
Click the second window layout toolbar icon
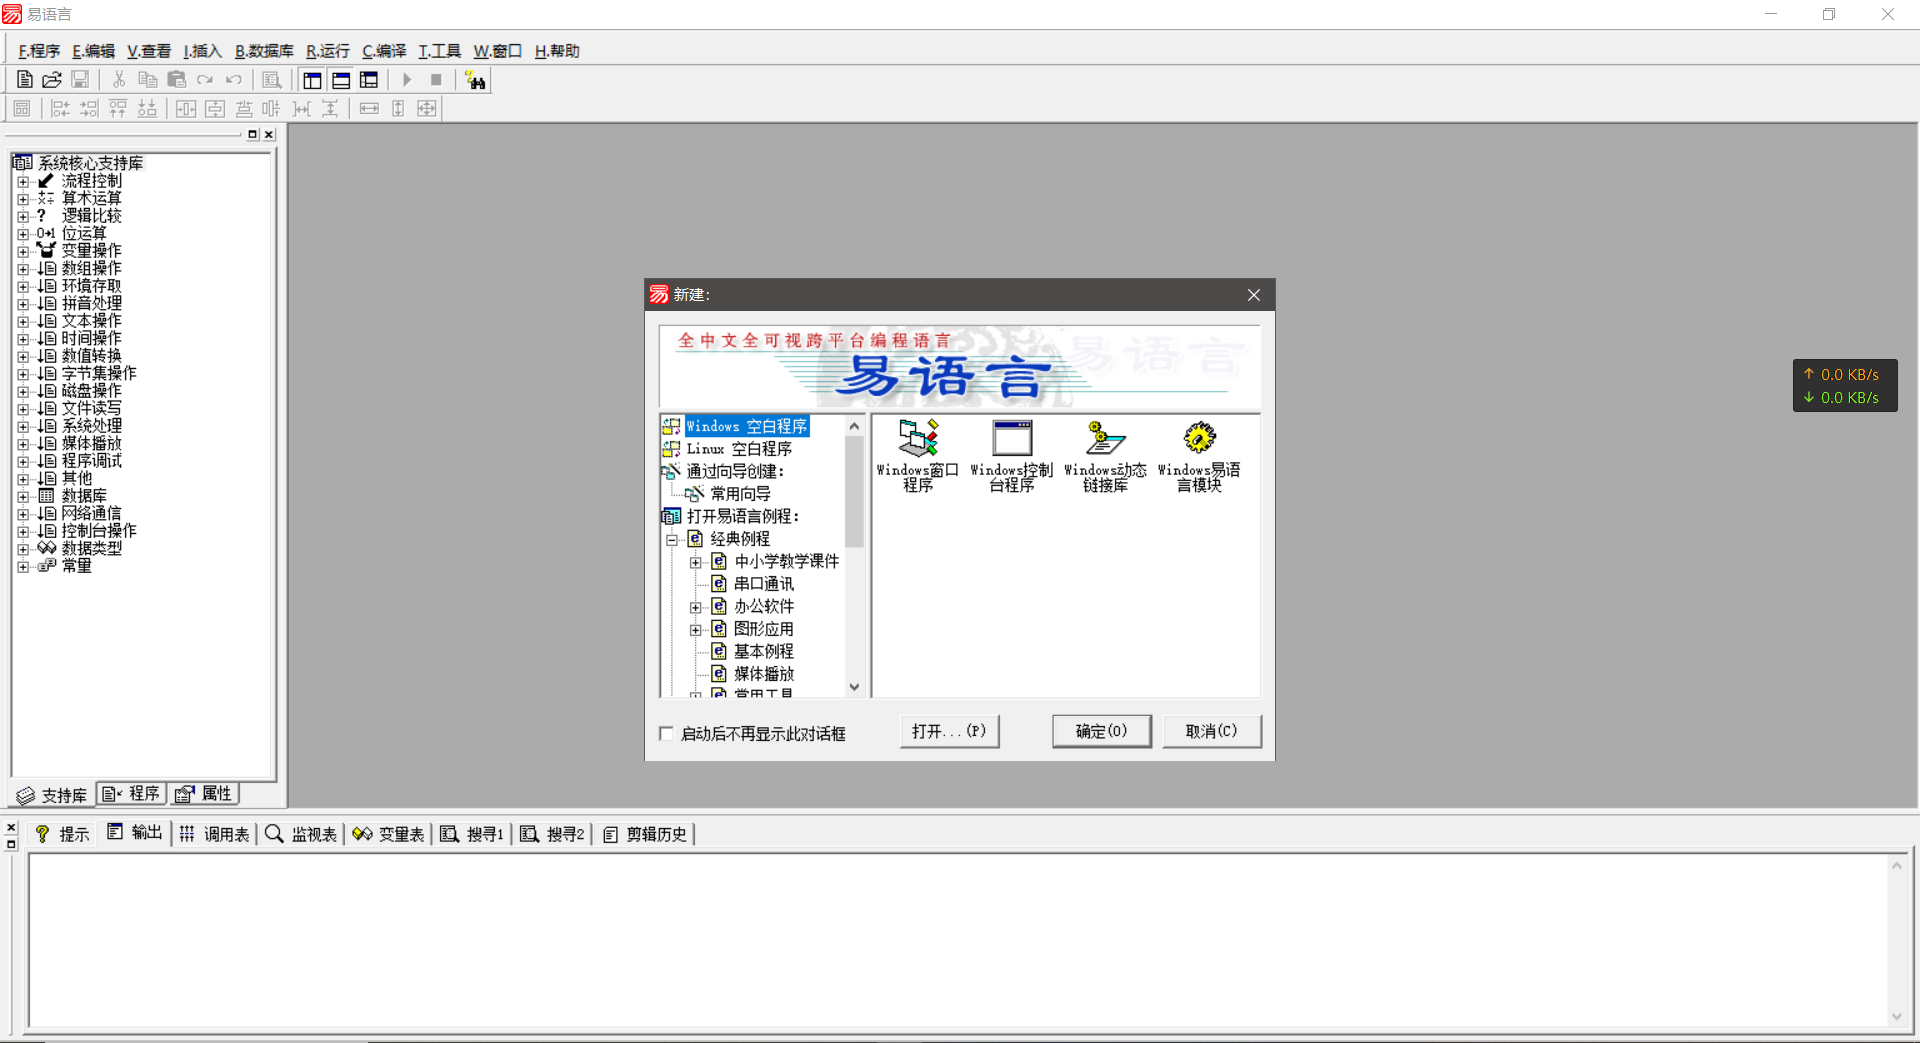(341, 80)
